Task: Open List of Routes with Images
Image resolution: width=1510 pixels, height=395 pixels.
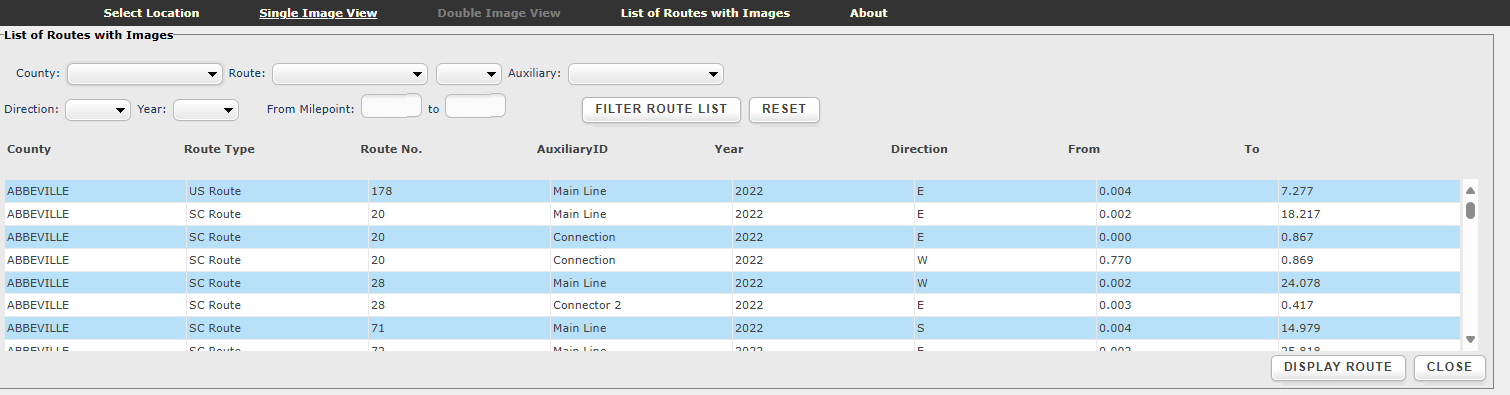Action: click(705, 13)
